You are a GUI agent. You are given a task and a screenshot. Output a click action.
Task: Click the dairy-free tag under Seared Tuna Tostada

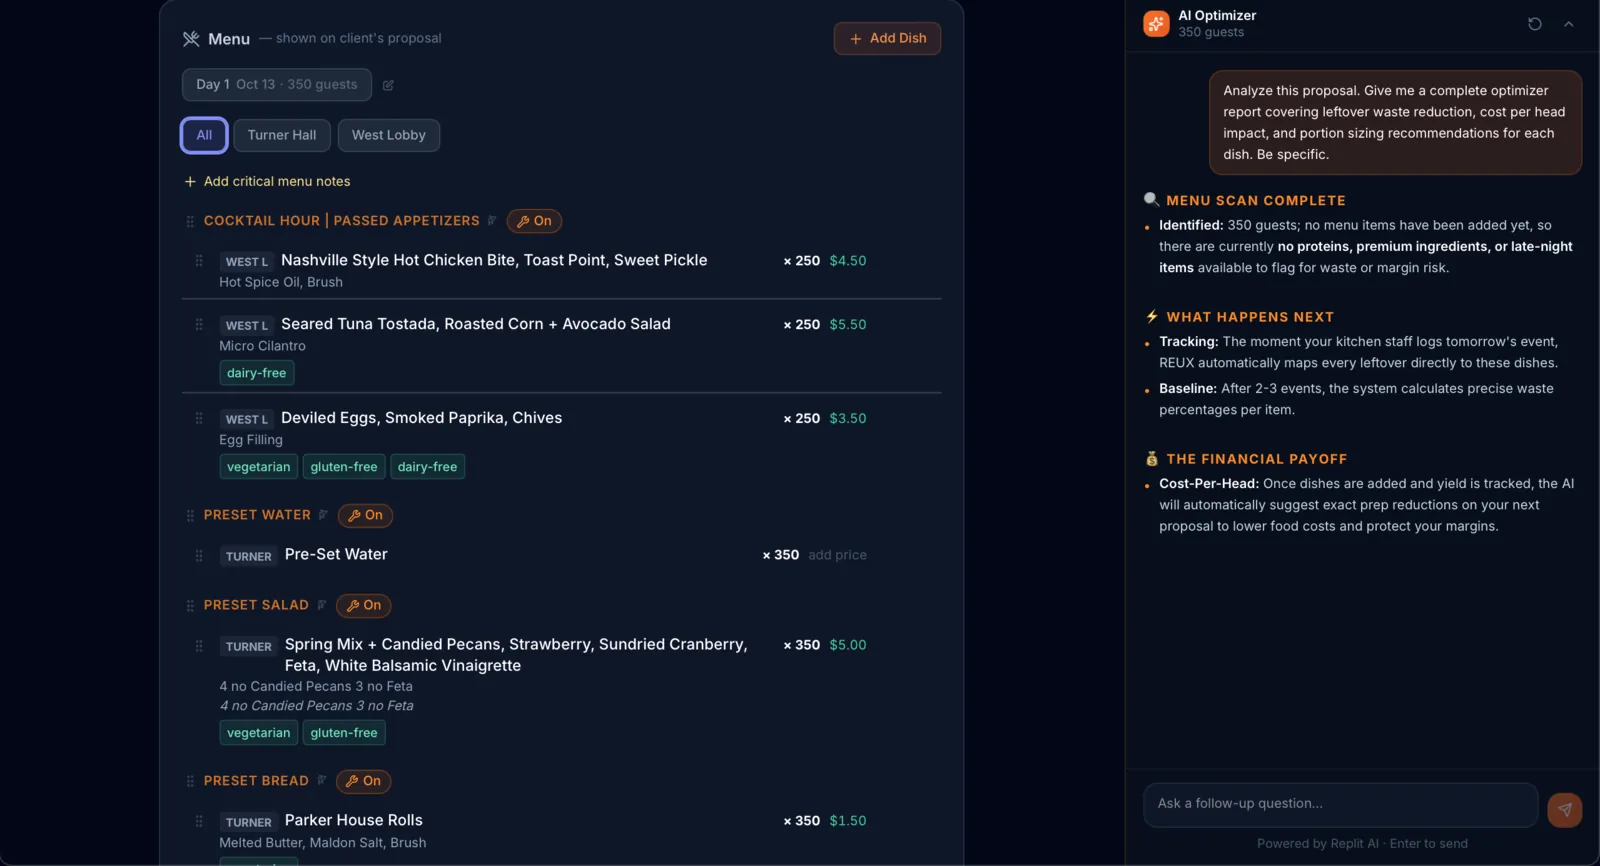(x=257, y=373)
